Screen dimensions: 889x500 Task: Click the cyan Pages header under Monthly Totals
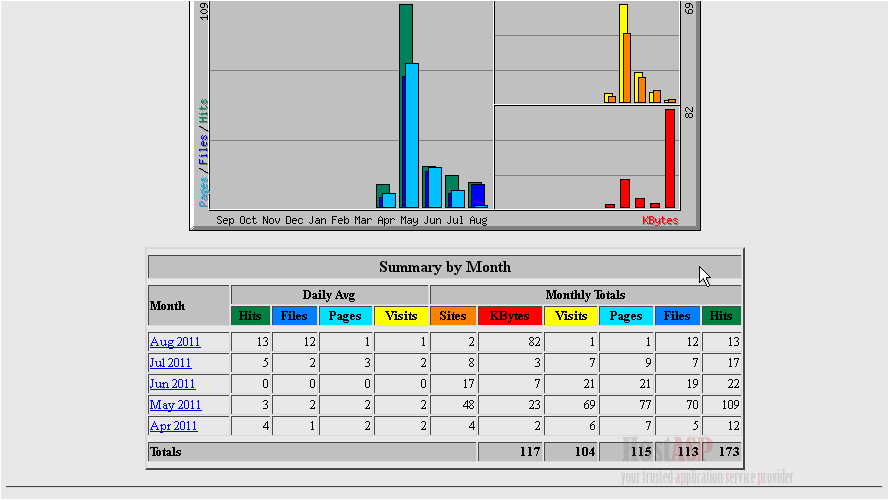tap(626, 316)
